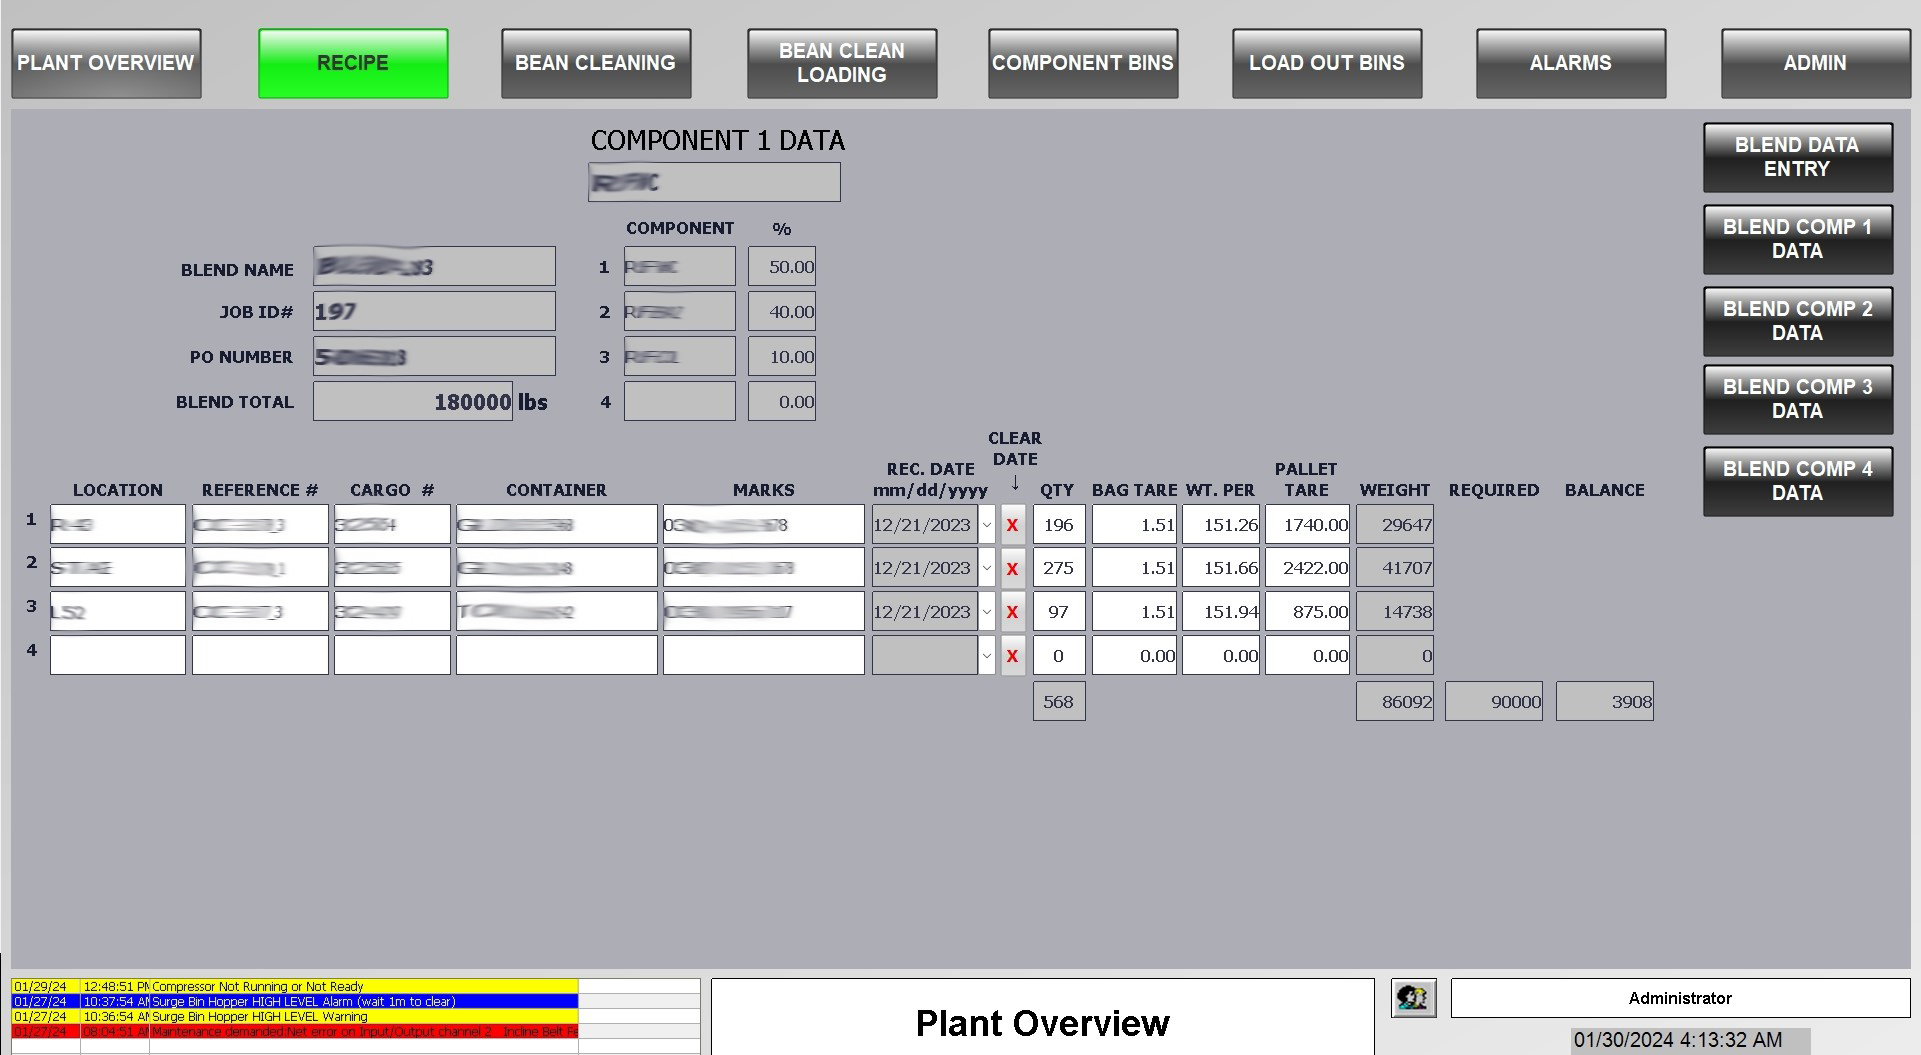Open the Alarms screen
This screenshot has height=1055, width=1921.
pos(1570,63)
